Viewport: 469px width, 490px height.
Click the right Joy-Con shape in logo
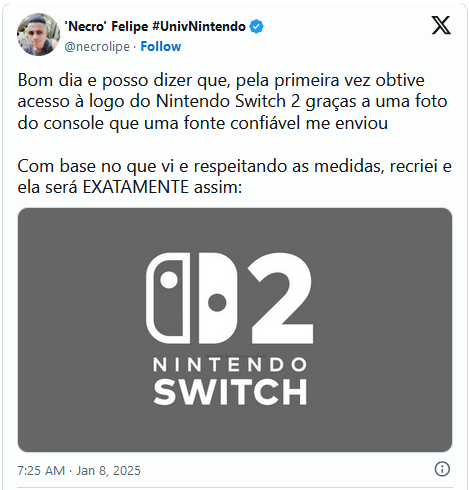pos(218,298)
